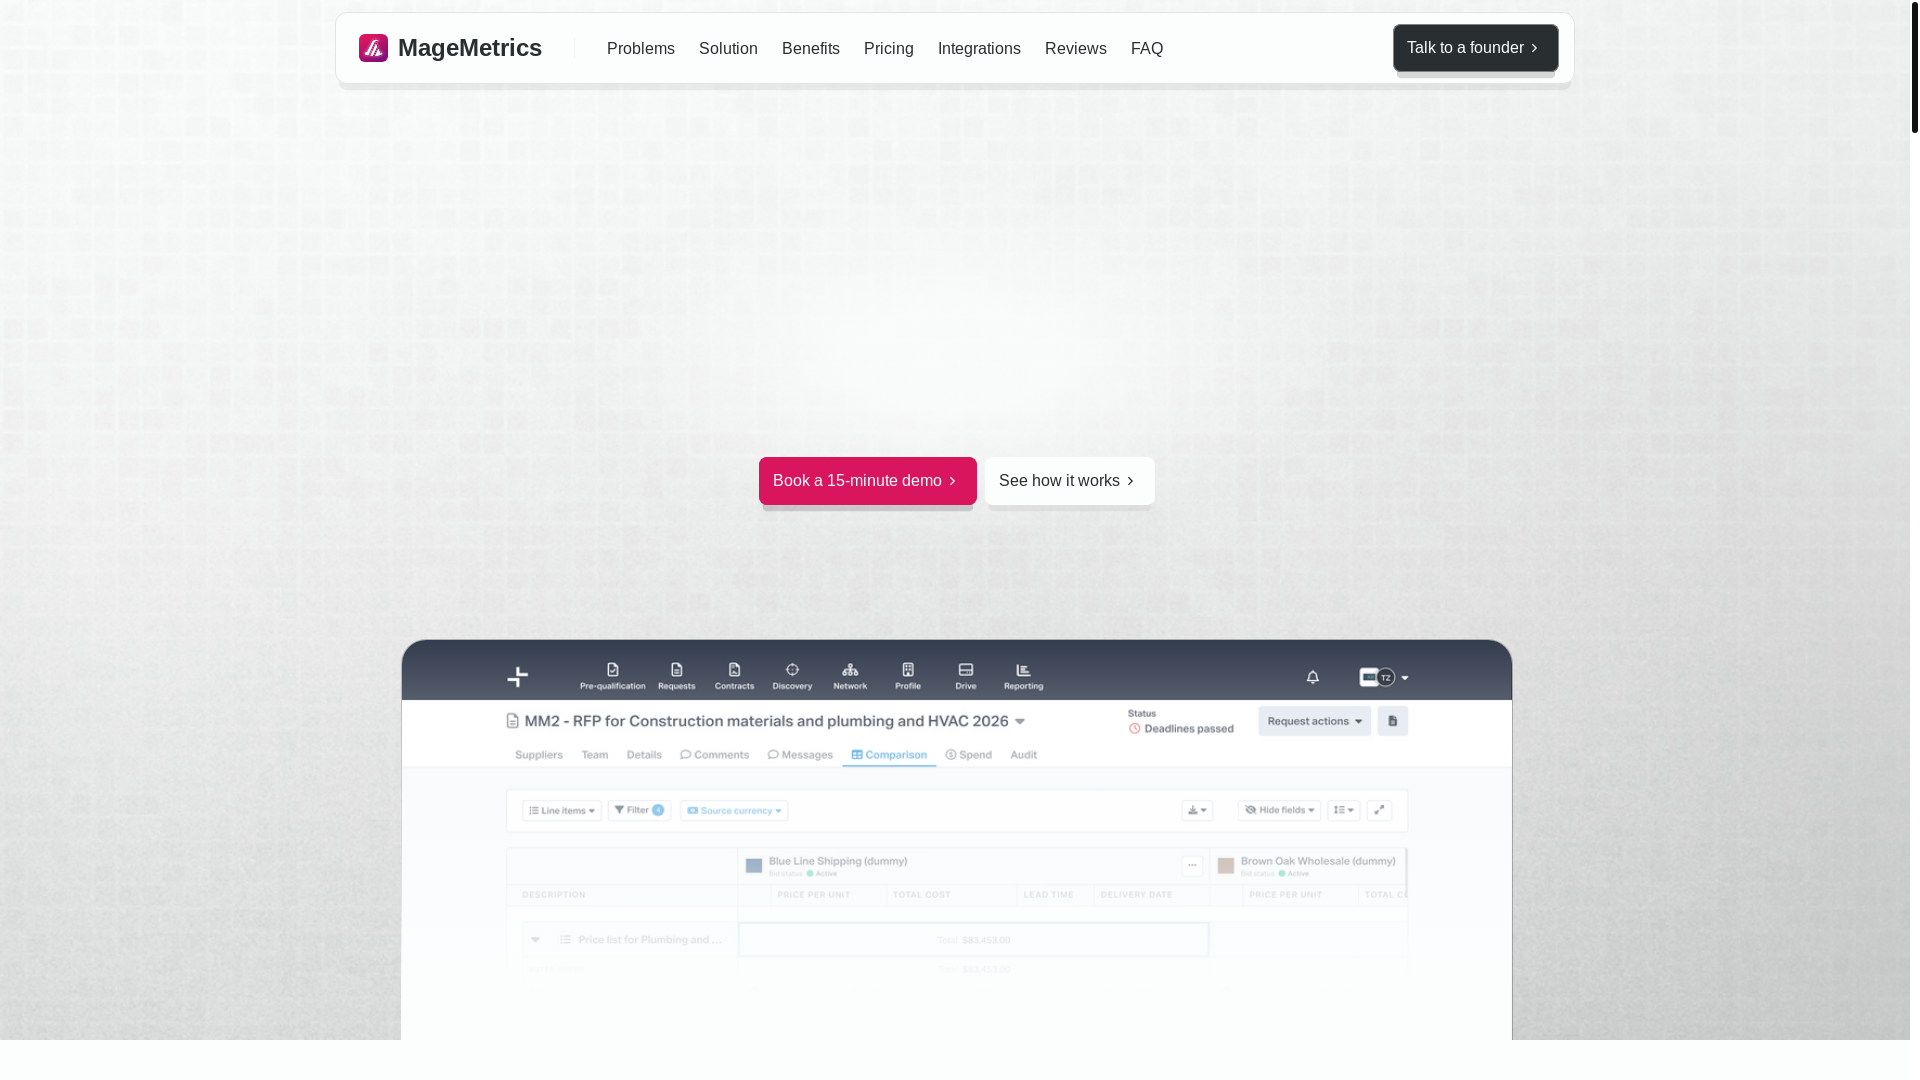Switch to the Suppliers tab

click(x=539, y=755)
